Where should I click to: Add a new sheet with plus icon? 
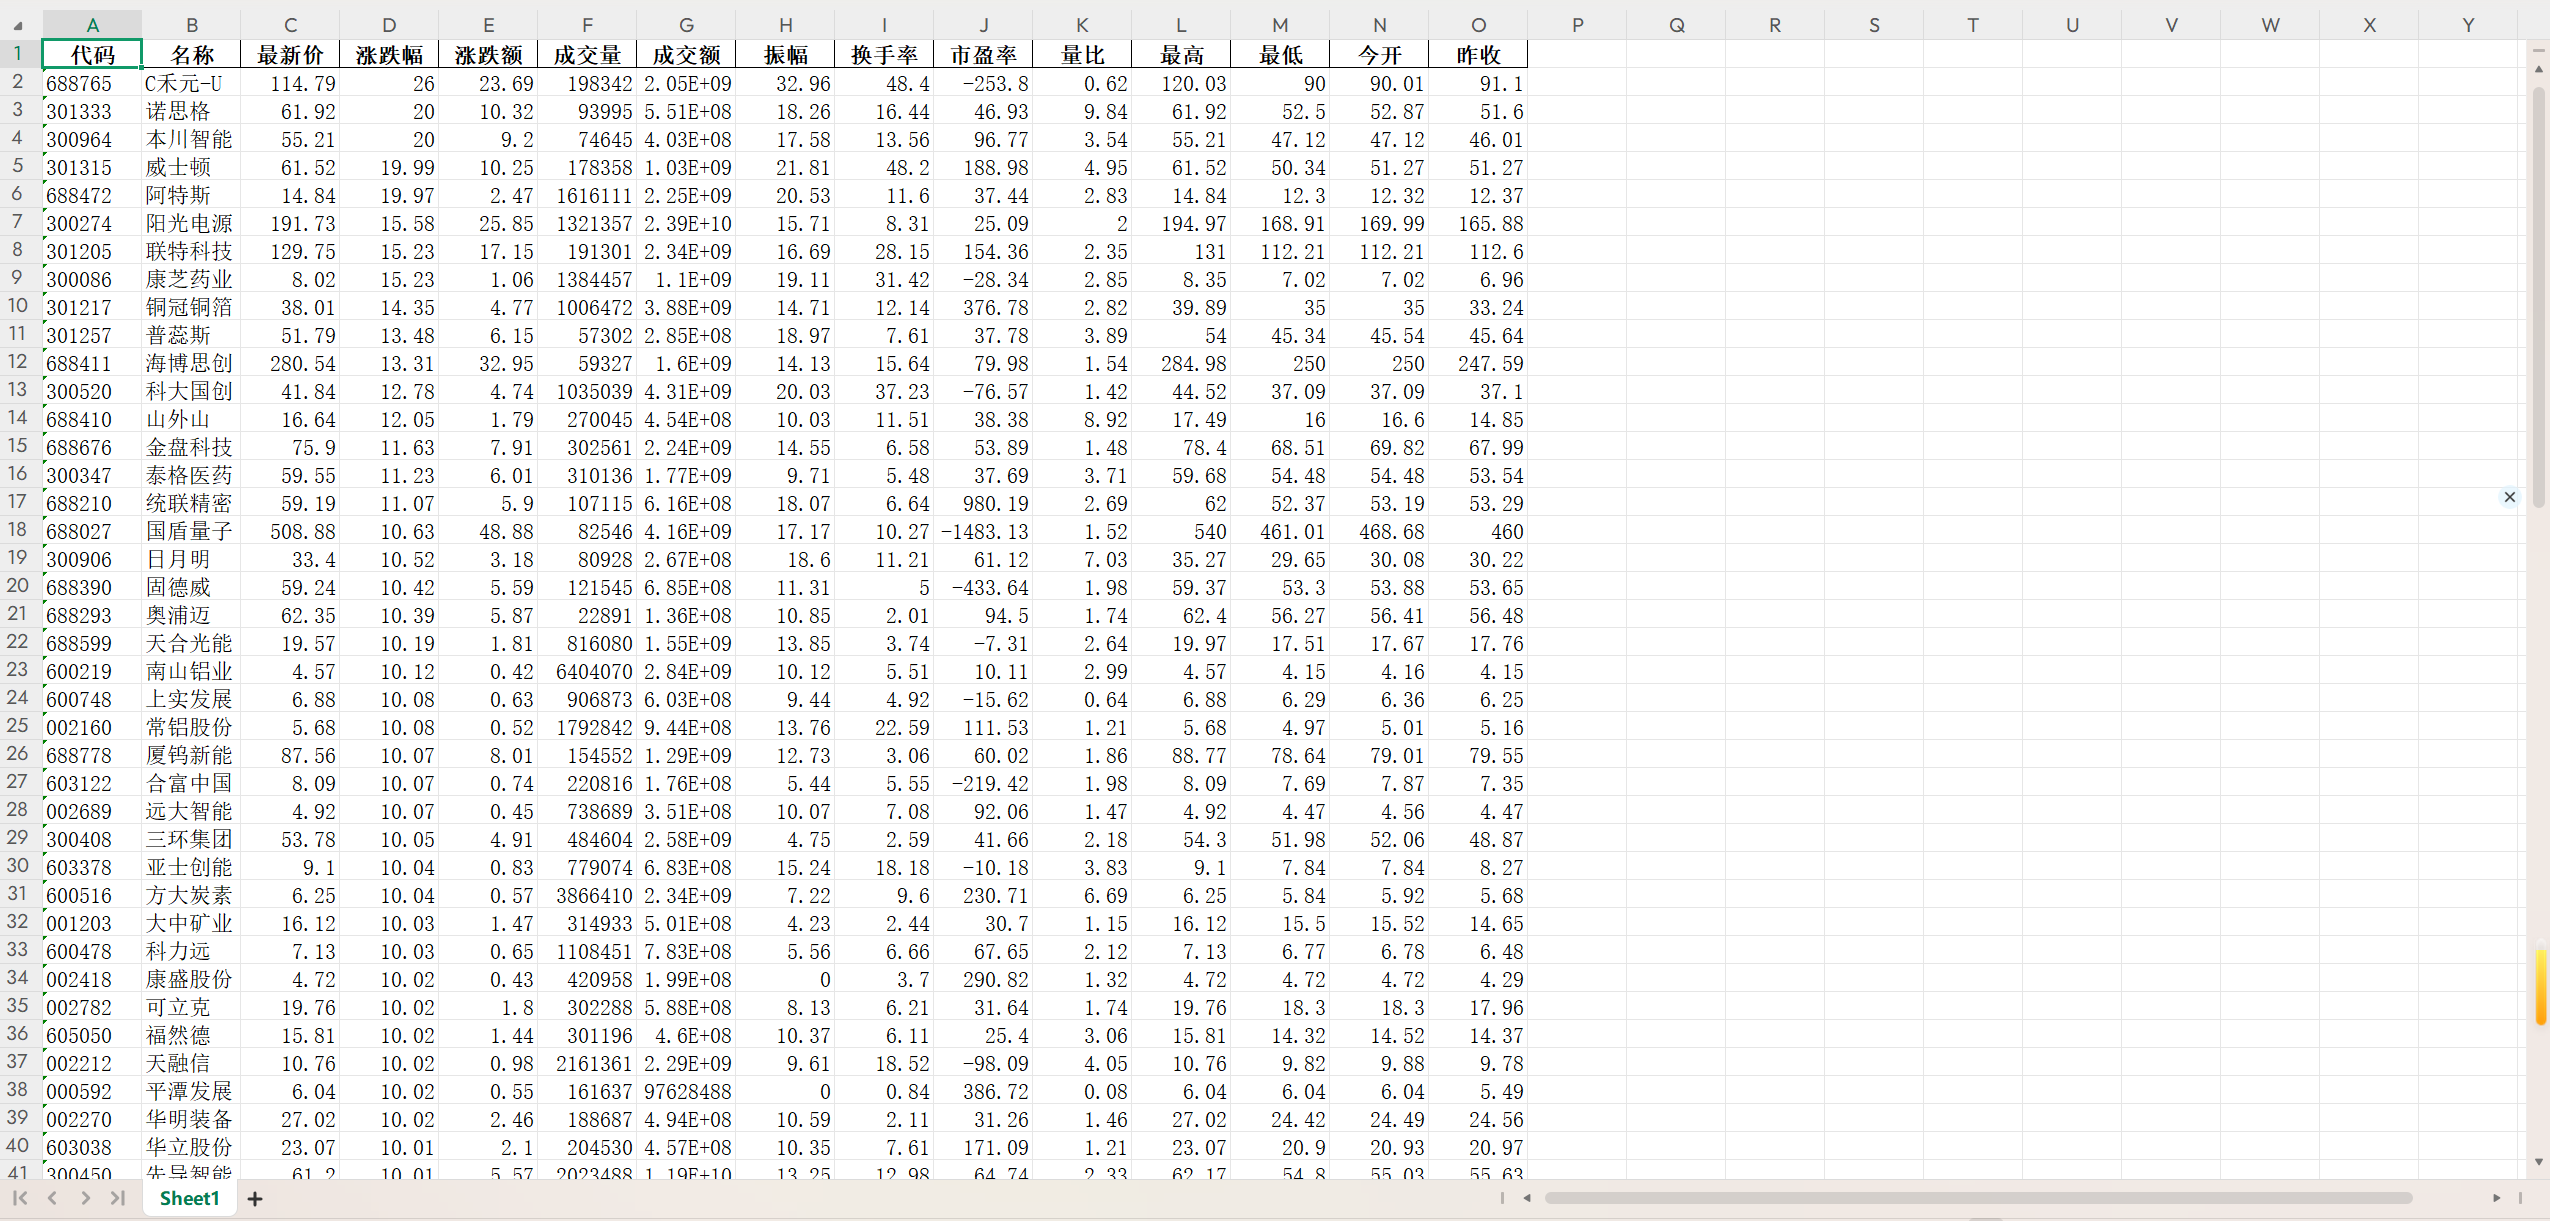pos(255,1198)
